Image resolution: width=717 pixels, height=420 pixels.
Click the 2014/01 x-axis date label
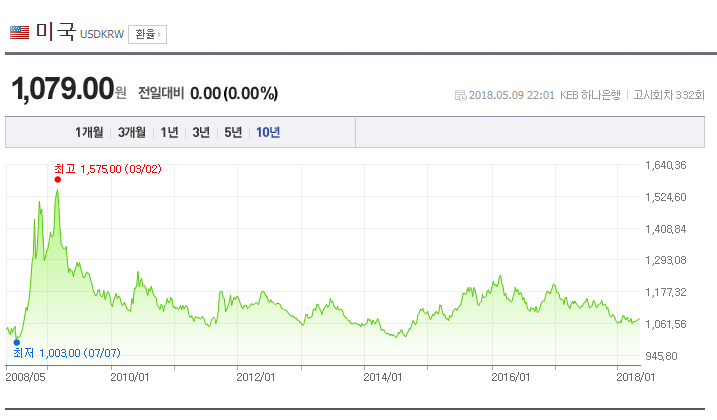[x=383, y=377]
